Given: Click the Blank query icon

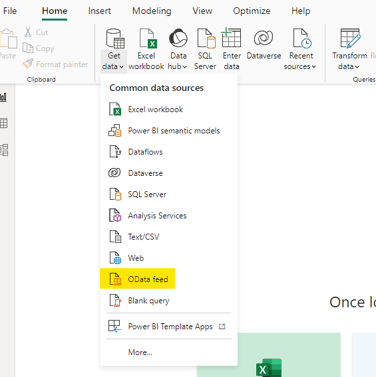Looking at the screenshot, I should click(x=115, y=301).
